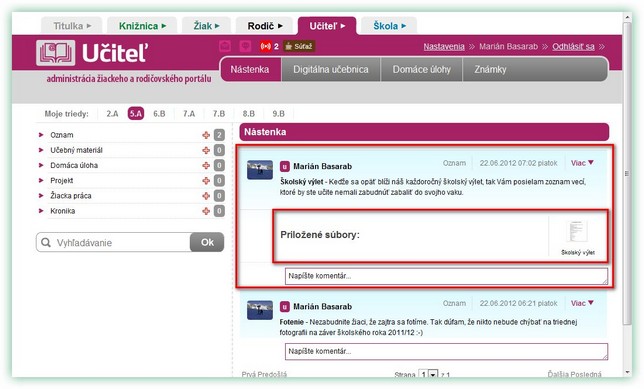Click teacher role icon on Fotenie post

coord(285,306)
